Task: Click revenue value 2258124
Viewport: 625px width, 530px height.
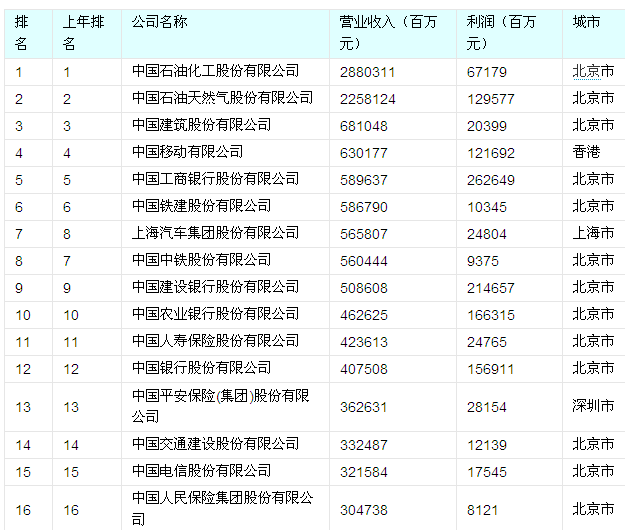Action: point(367,99)
